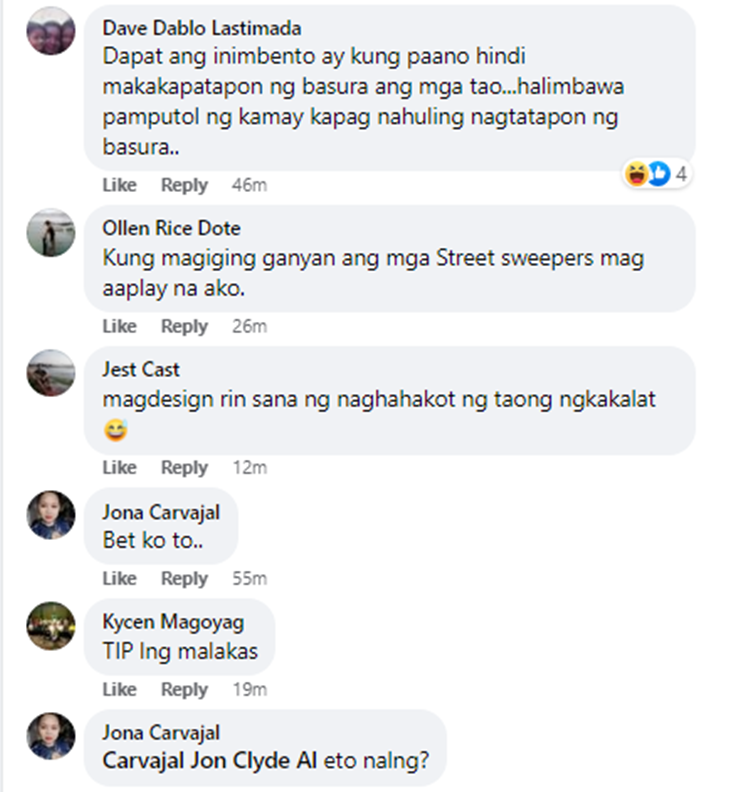
Task: Open Kycen Magoyag's profile avatar
Action: click(51, 625)
